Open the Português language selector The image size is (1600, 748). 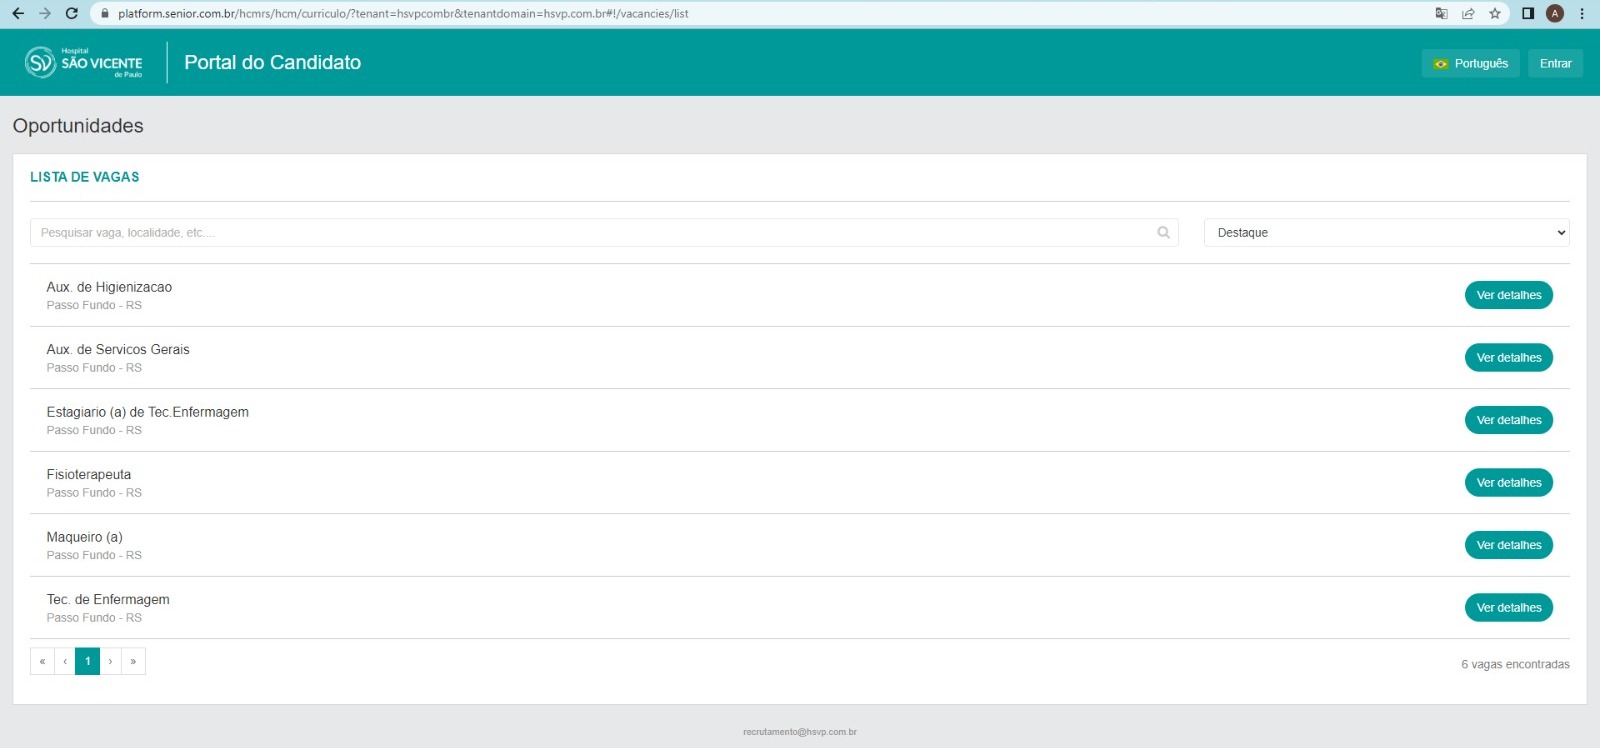coord(1471,63)
